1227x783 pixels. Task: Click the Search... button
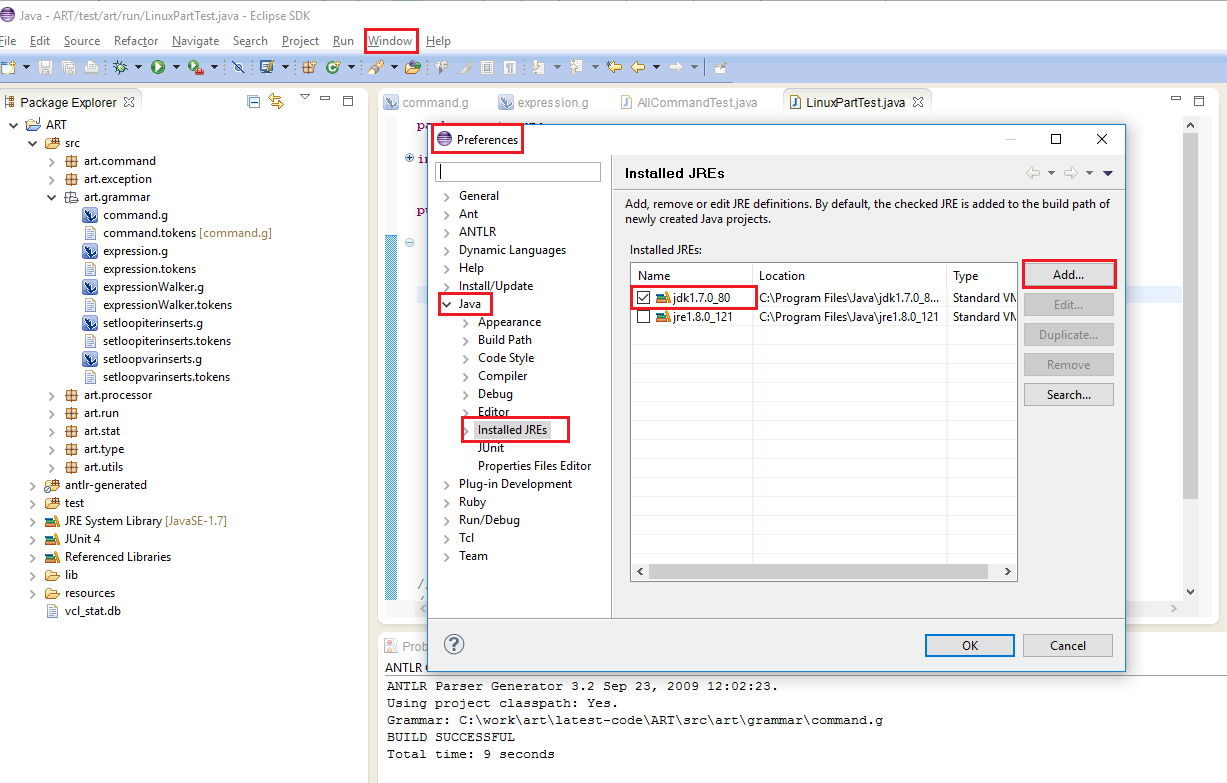tap(1068, 394)
